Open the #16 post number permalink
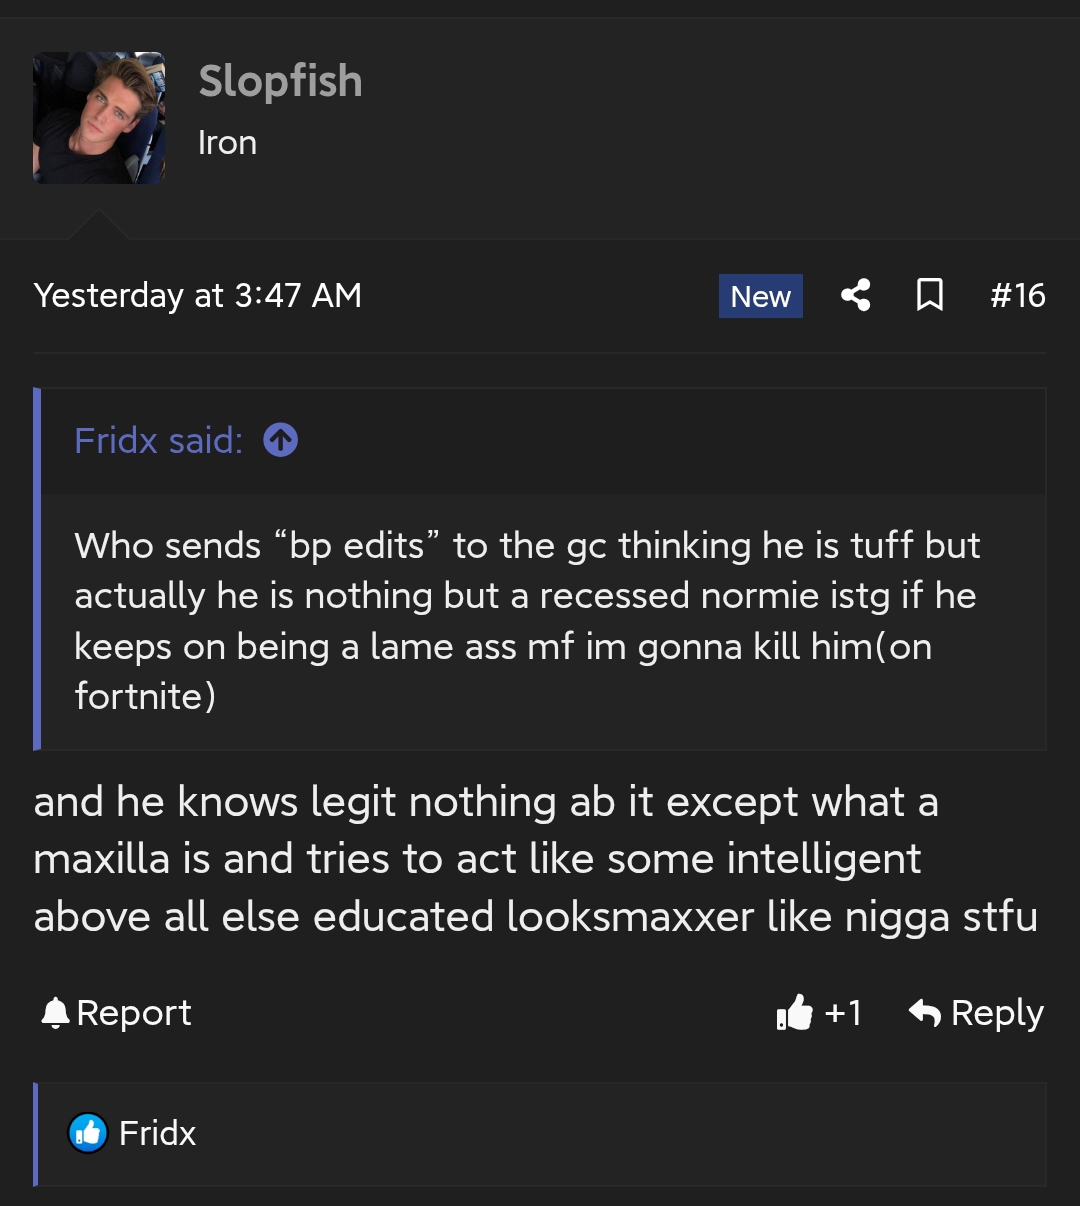1080x1206 pixels. coord(1017,296)
